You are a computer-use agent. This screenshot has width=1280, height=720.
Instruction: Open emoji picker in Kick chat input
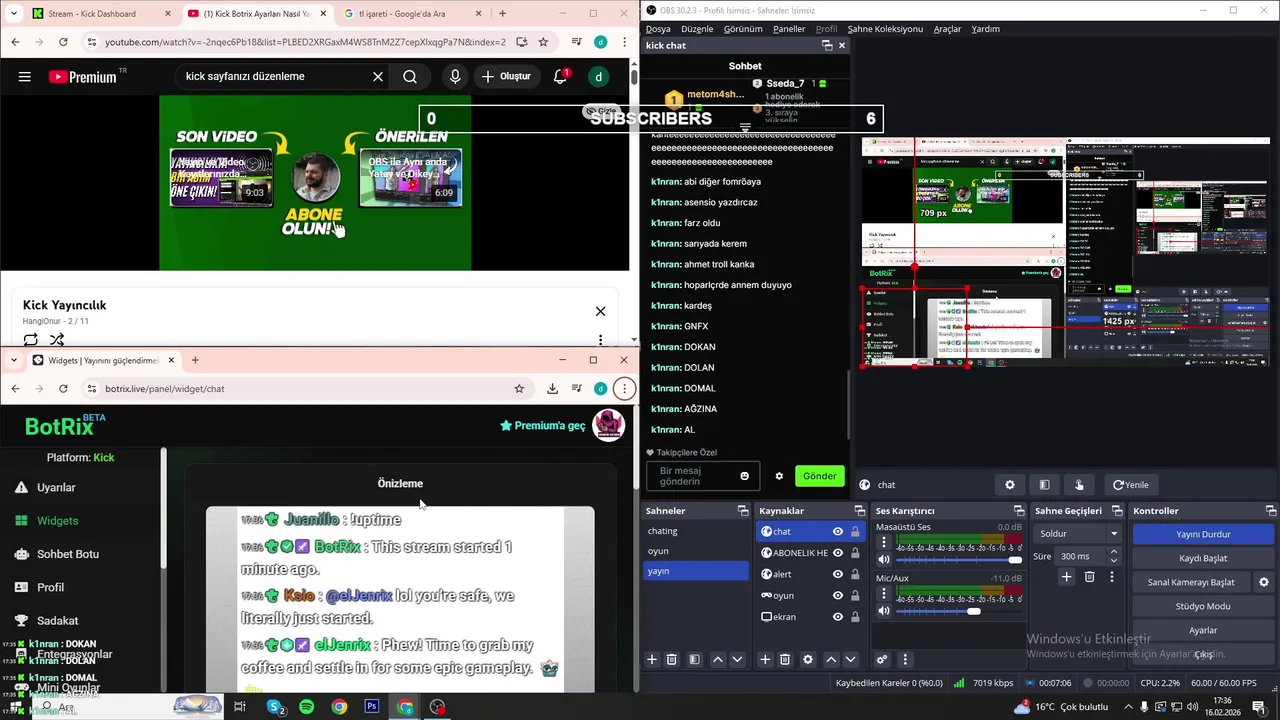click(x=744, y=476)
